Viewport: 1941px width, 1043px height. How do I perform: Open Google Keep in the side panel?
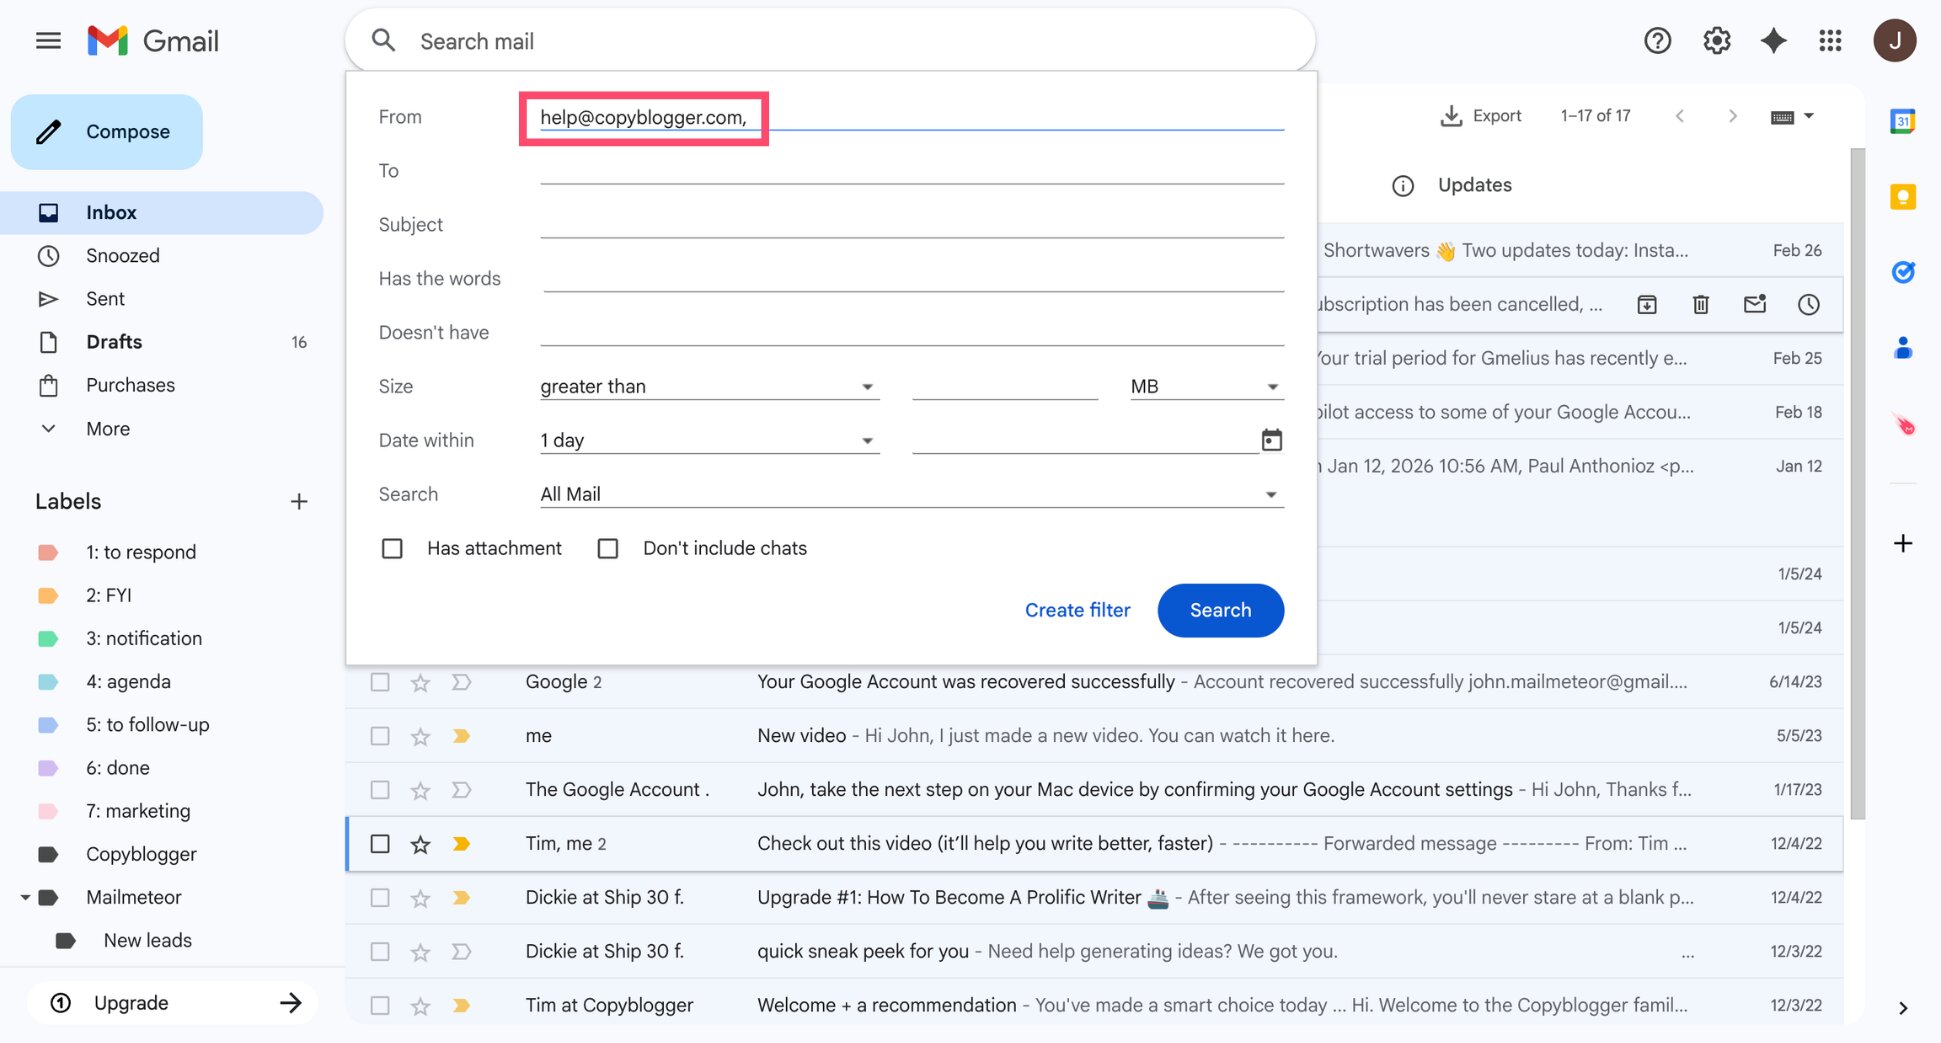click(1902, 197)
